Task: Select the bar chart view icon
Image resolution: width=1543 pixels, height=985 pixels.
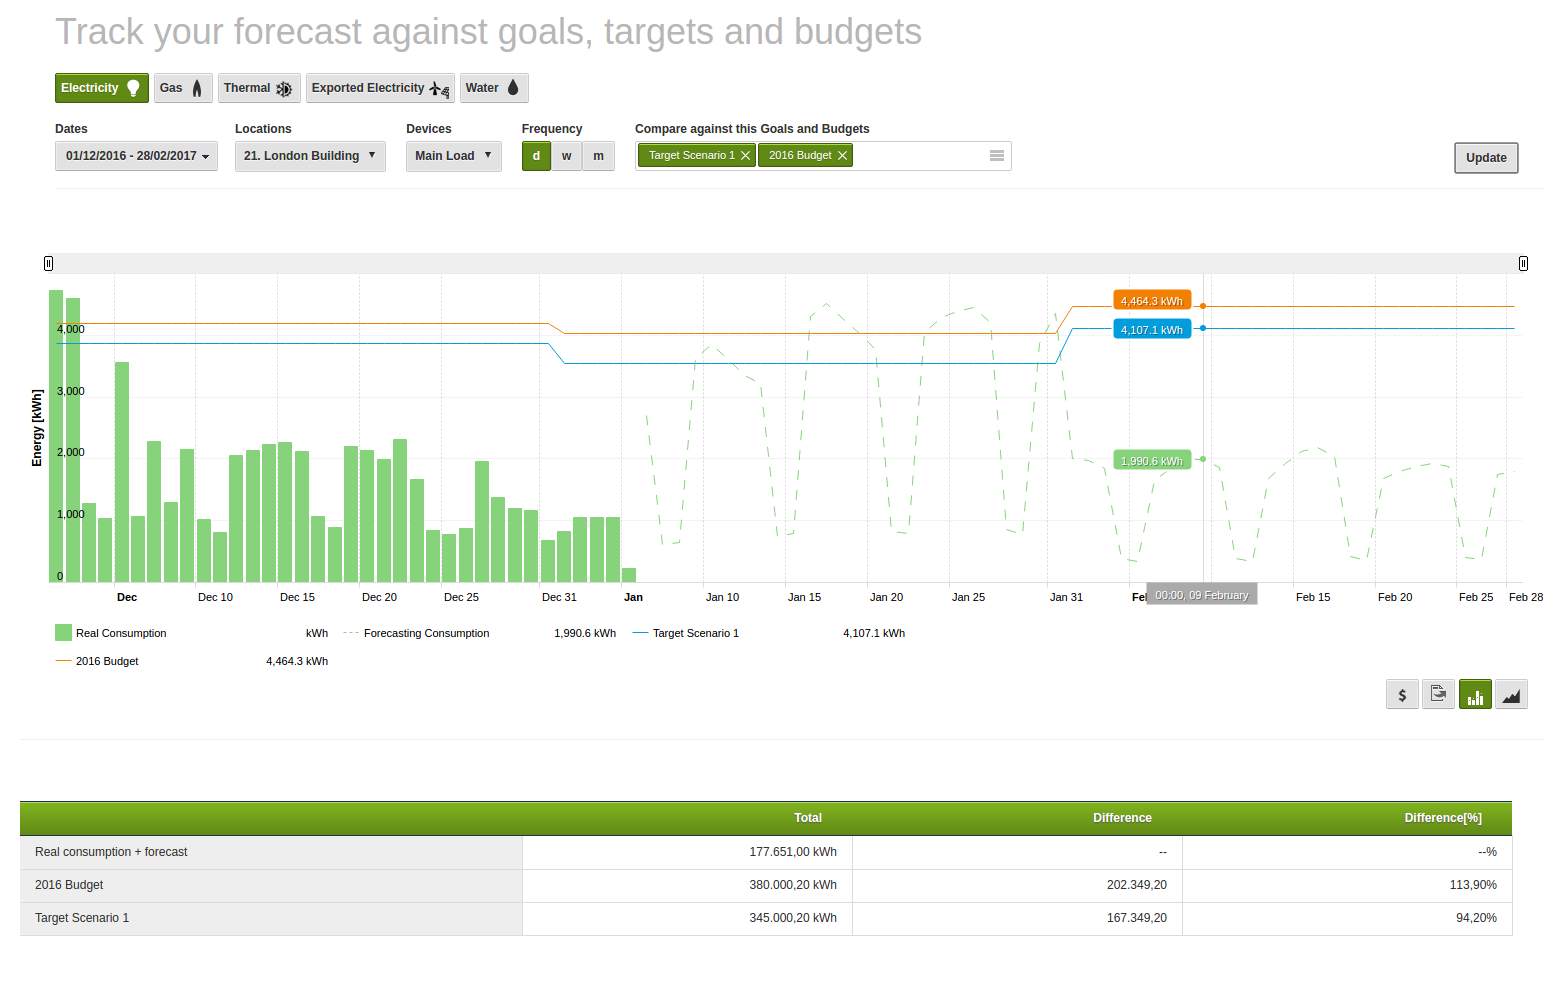Action: pyautogui.click(x=1475, y=694)
